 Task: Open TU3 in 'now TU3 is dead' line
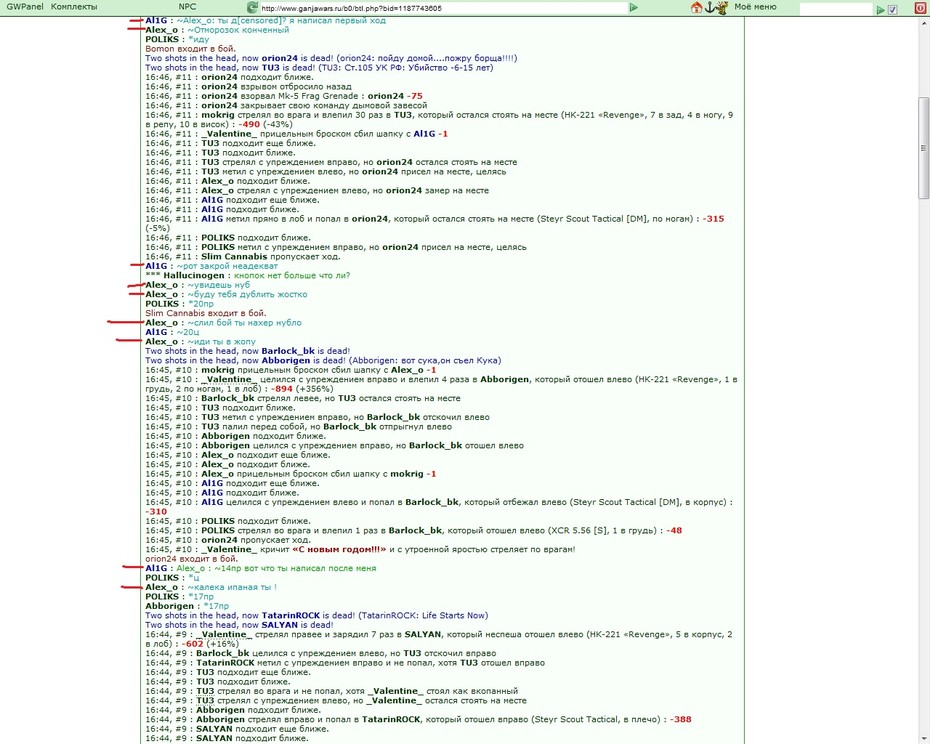[x=270, y=68]
